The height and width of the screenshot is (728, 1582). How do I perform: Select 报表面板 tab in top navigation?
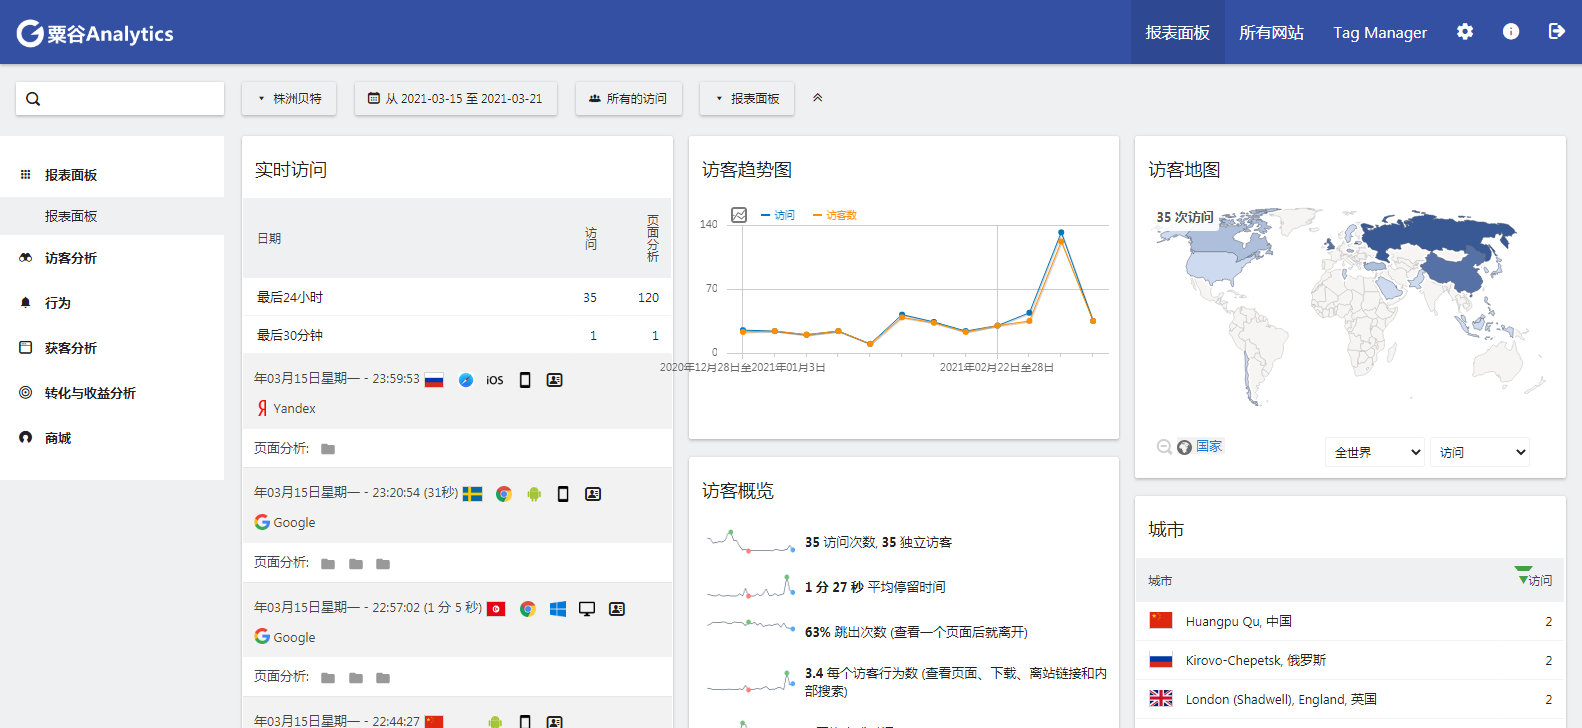click(x=1178, y=32)
